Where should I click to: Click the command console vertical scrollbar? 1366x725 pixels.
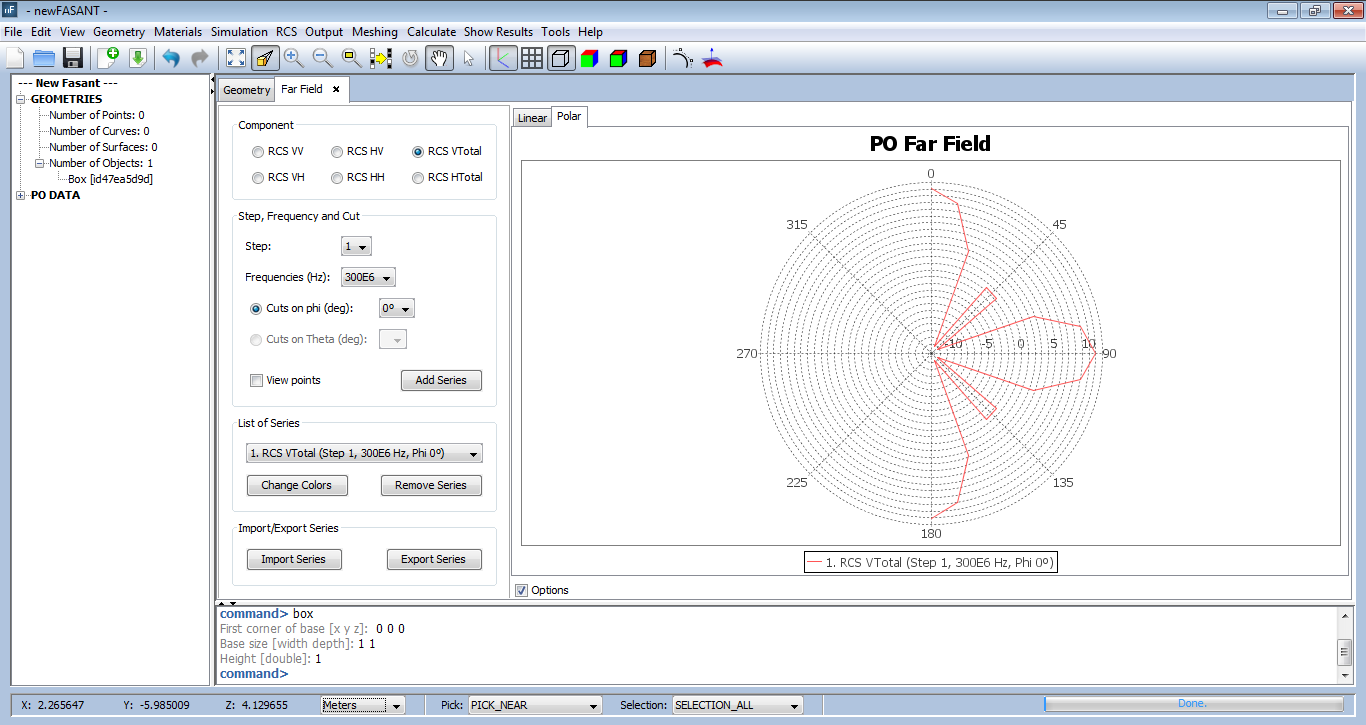pos(1345,650)
